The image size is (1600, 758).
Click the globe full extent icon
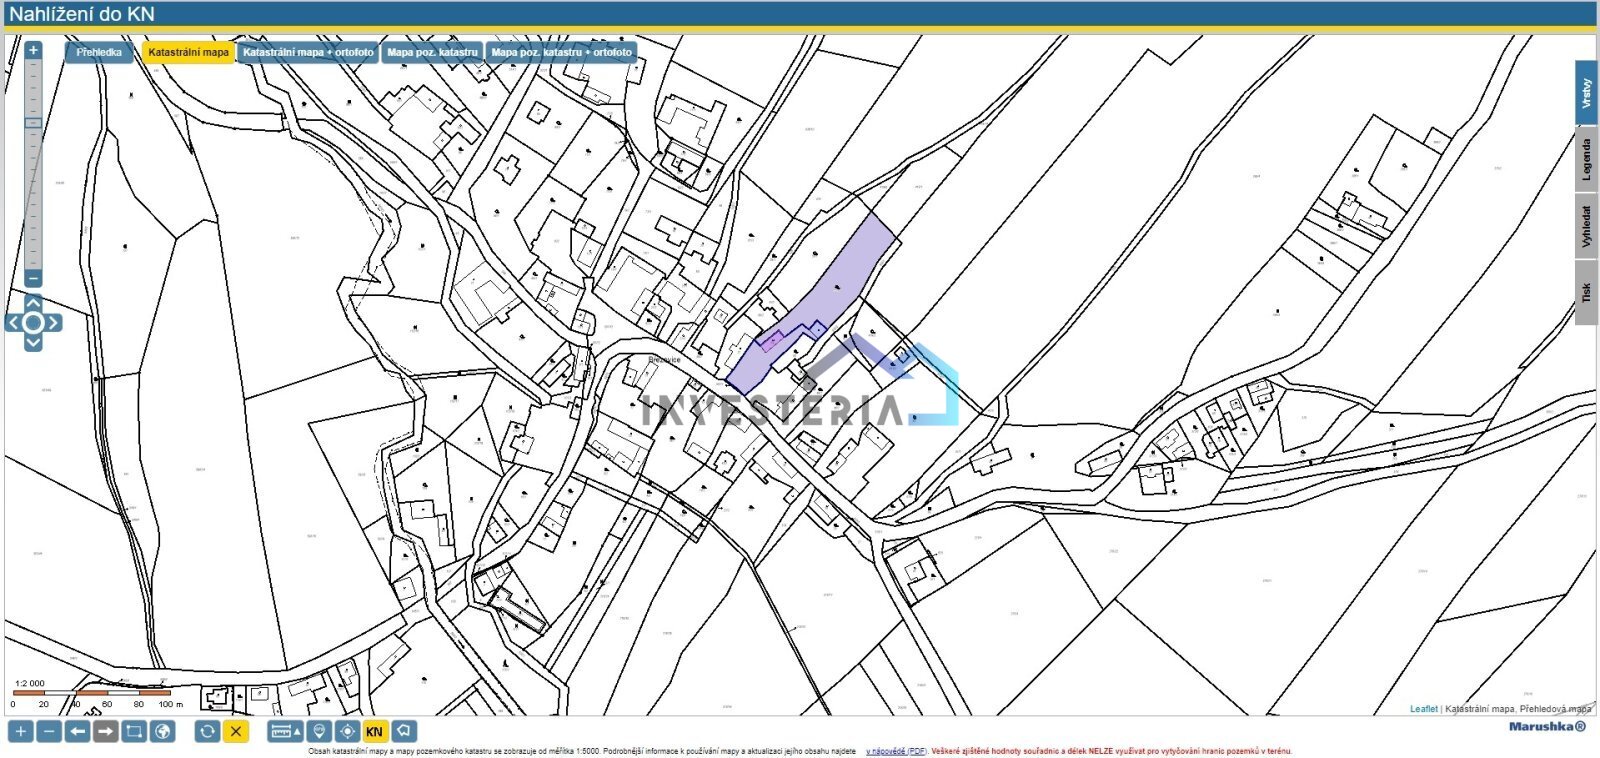[x=162, y=731]
